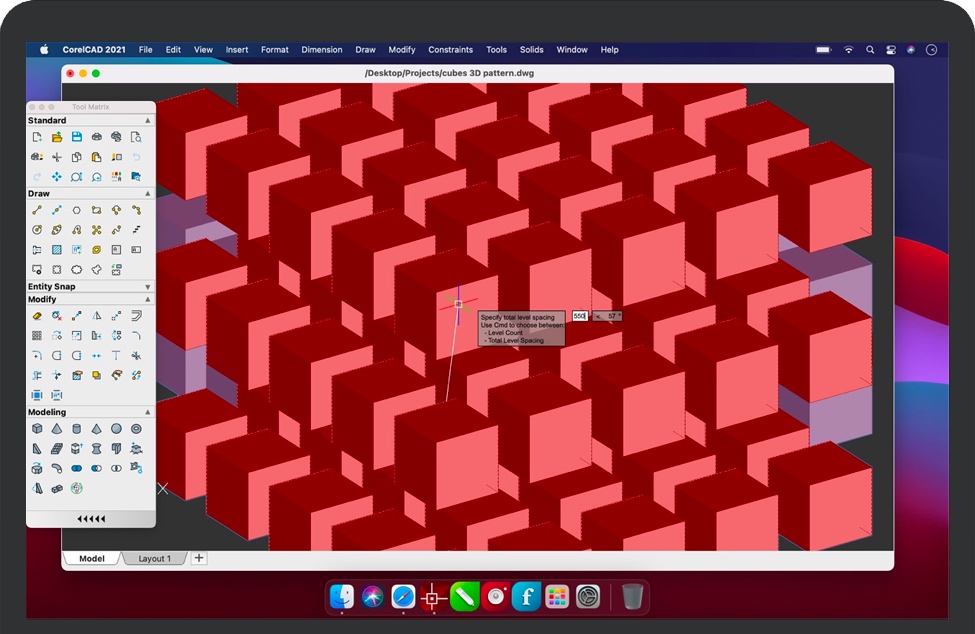Expand the Entity Snap section
975x634 pixels.
coord(147,287)
